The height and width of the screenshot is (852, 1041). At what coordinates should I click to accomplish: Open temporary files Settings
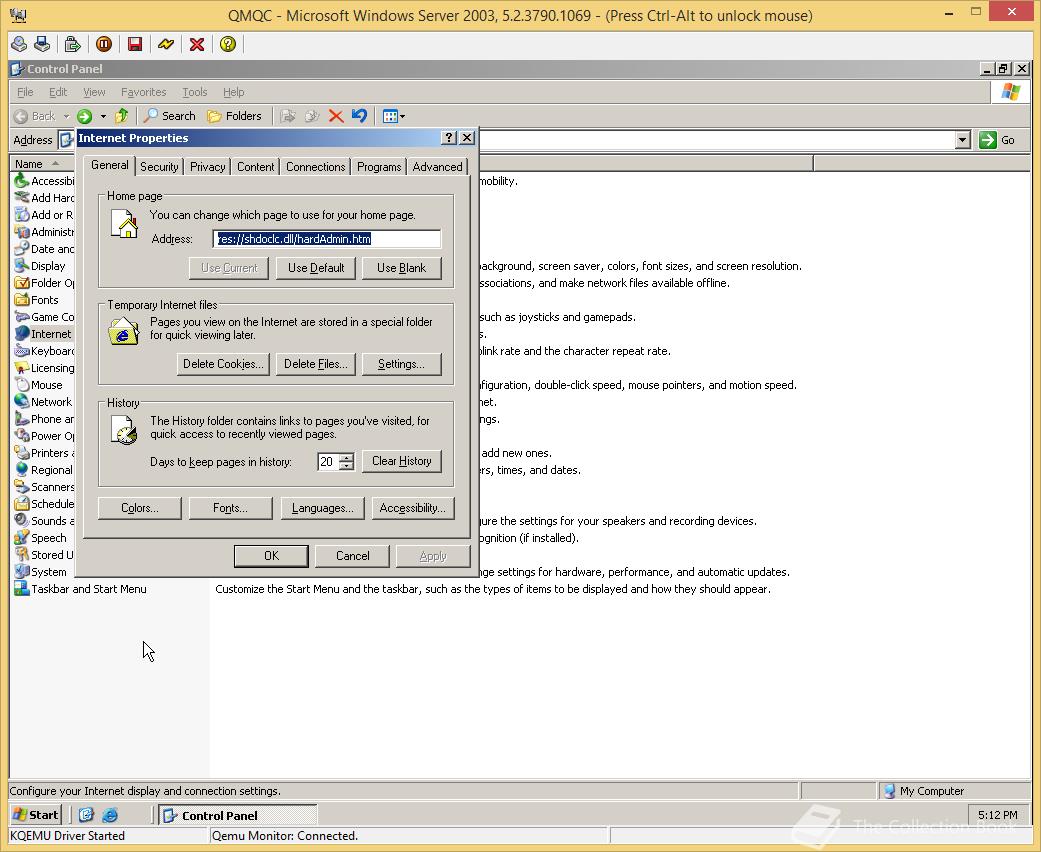click(x=402, y=364)
